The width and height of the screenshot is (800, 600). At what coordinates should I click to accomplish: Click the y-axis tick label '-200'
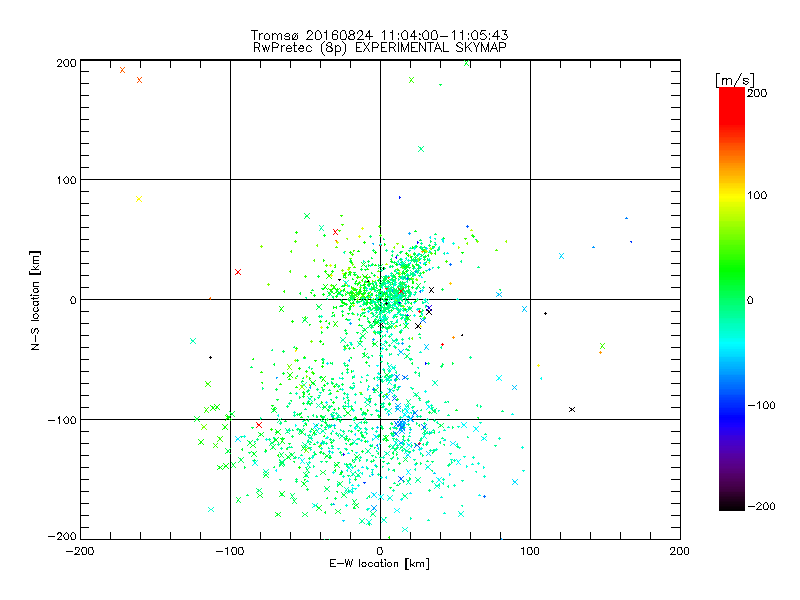click(62, 536)
